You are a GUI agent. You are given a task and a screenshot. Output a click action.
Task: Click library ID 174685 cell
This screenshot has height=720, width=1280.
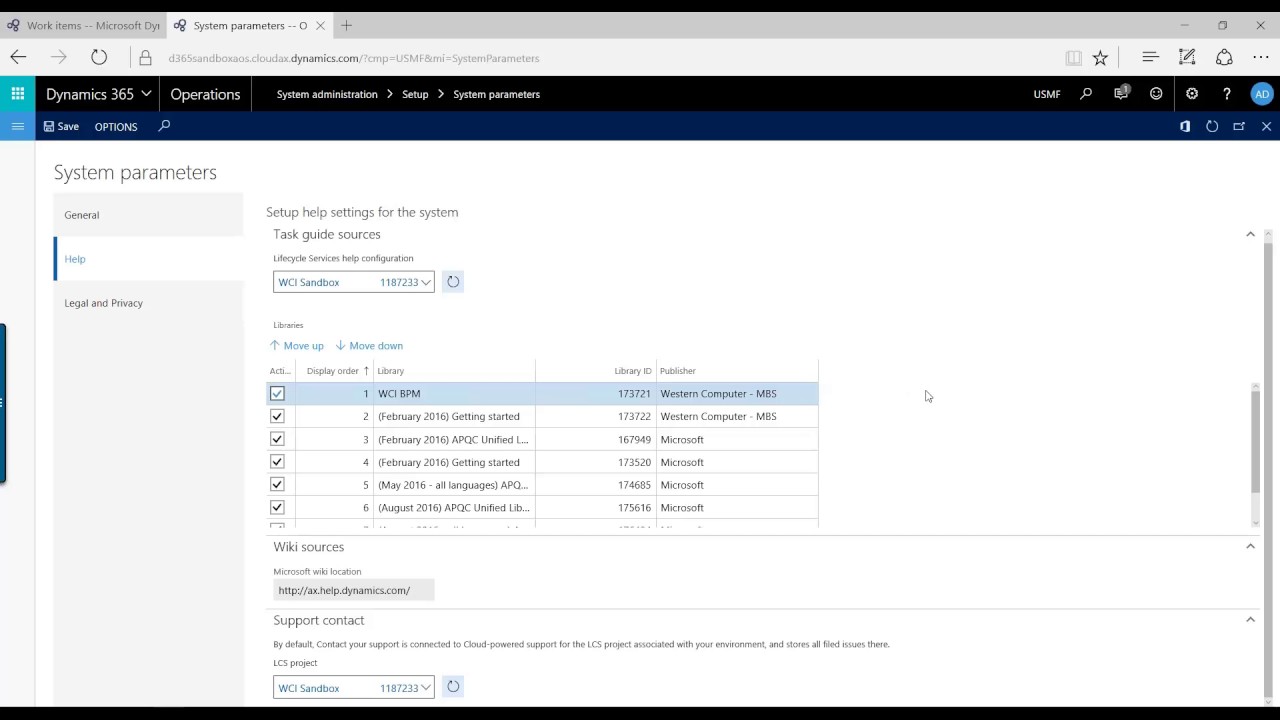(595, 485)
